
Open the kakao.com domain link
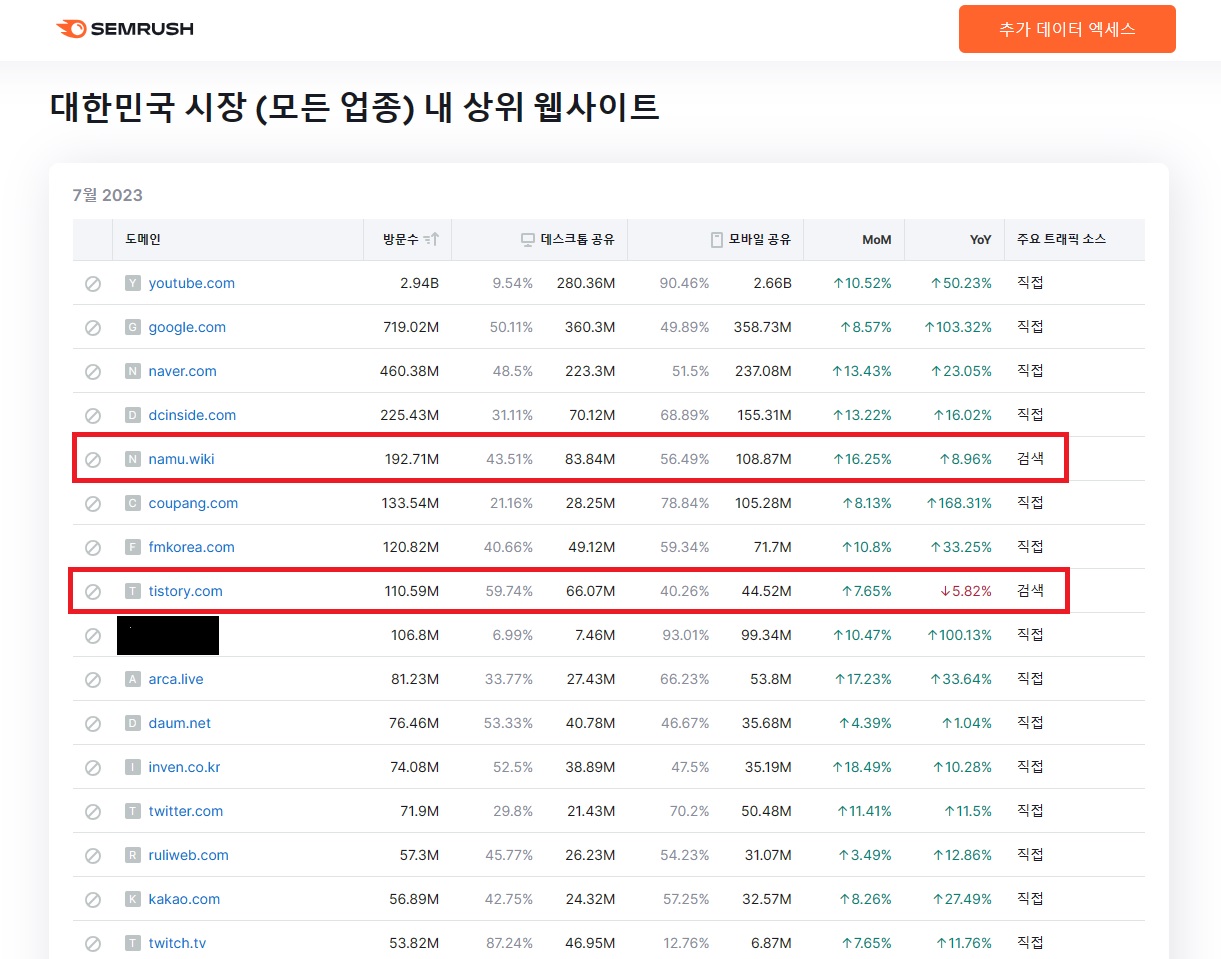(x=184, y=899)
